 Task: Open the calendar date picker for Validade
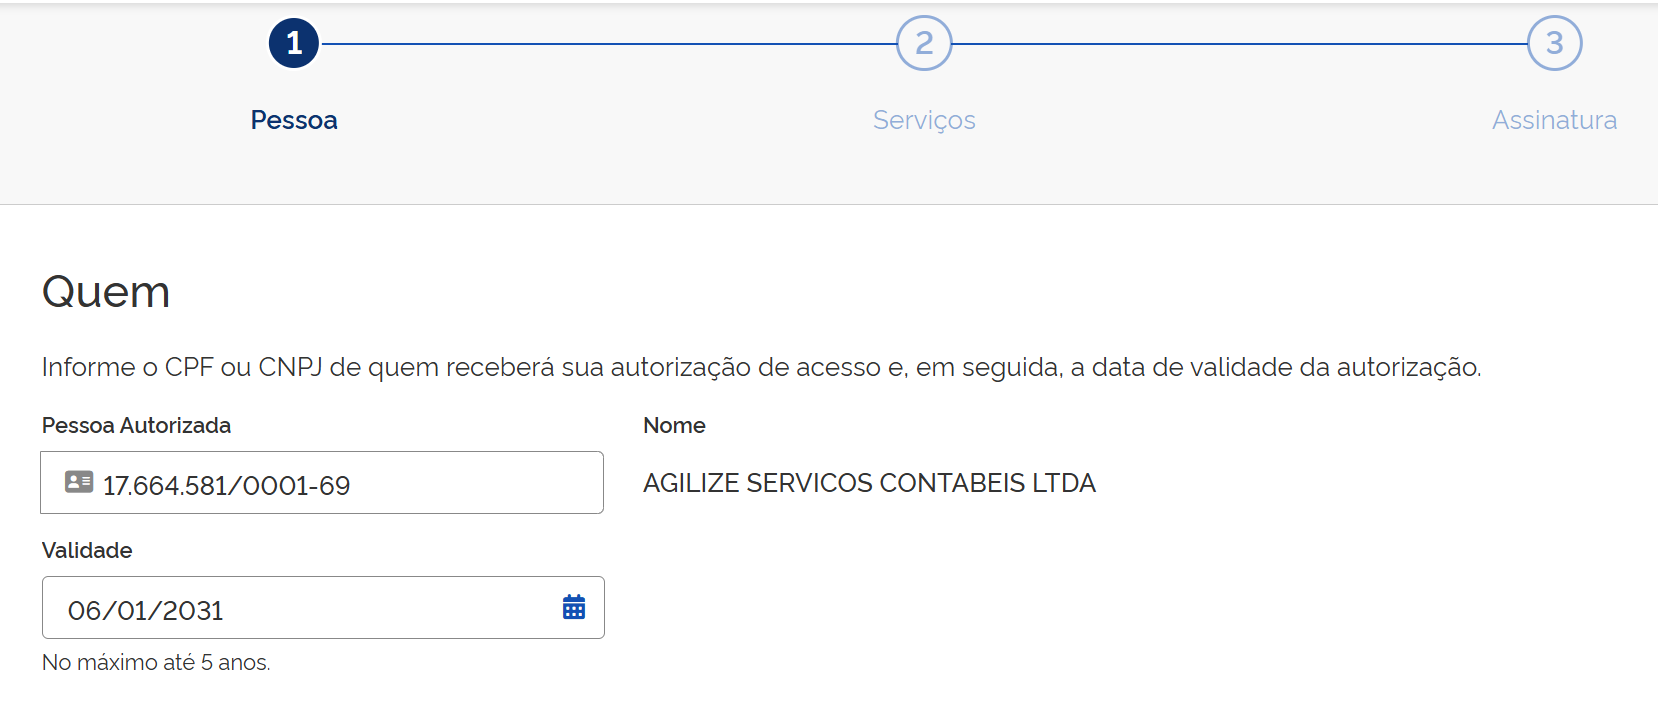pos(572,607)
